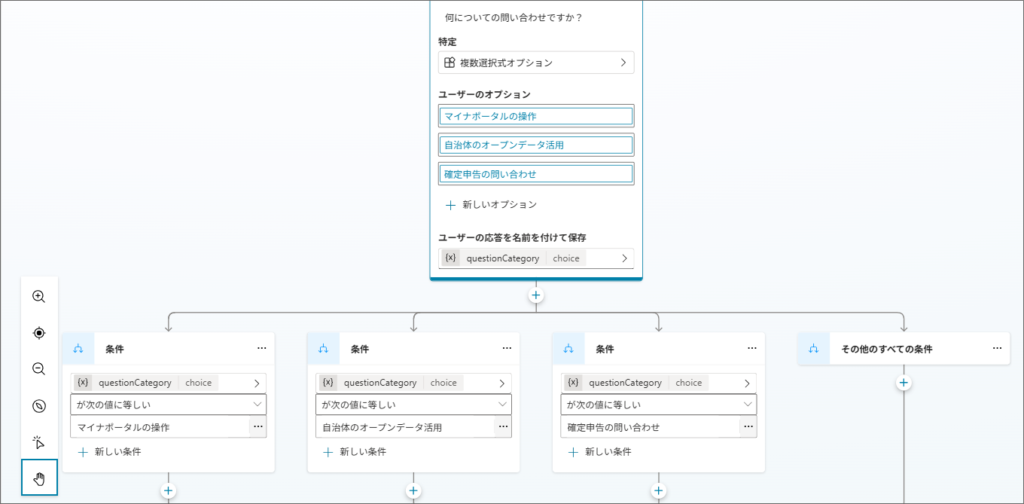Click the マイナポータルの操作 user option field

pos(536,116)
